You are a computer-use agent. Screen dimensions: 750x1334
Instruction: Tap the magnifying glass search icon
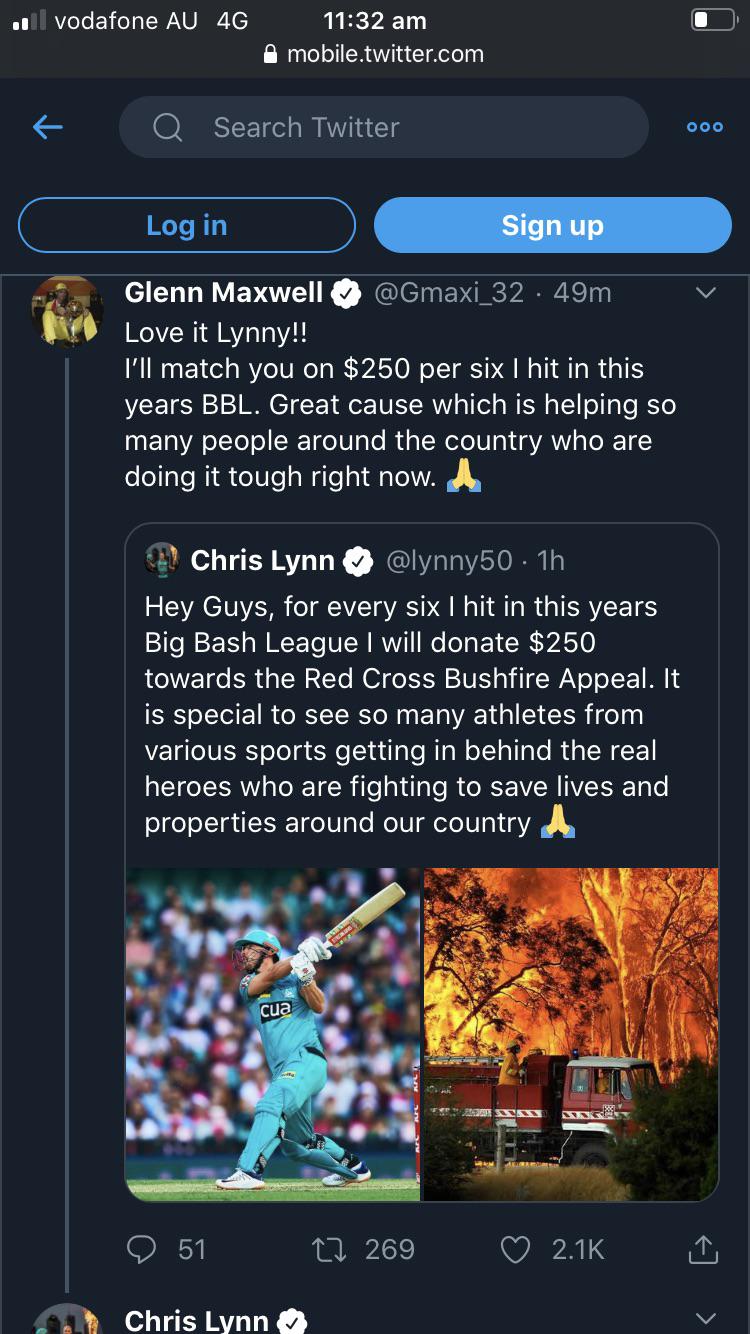167,127
